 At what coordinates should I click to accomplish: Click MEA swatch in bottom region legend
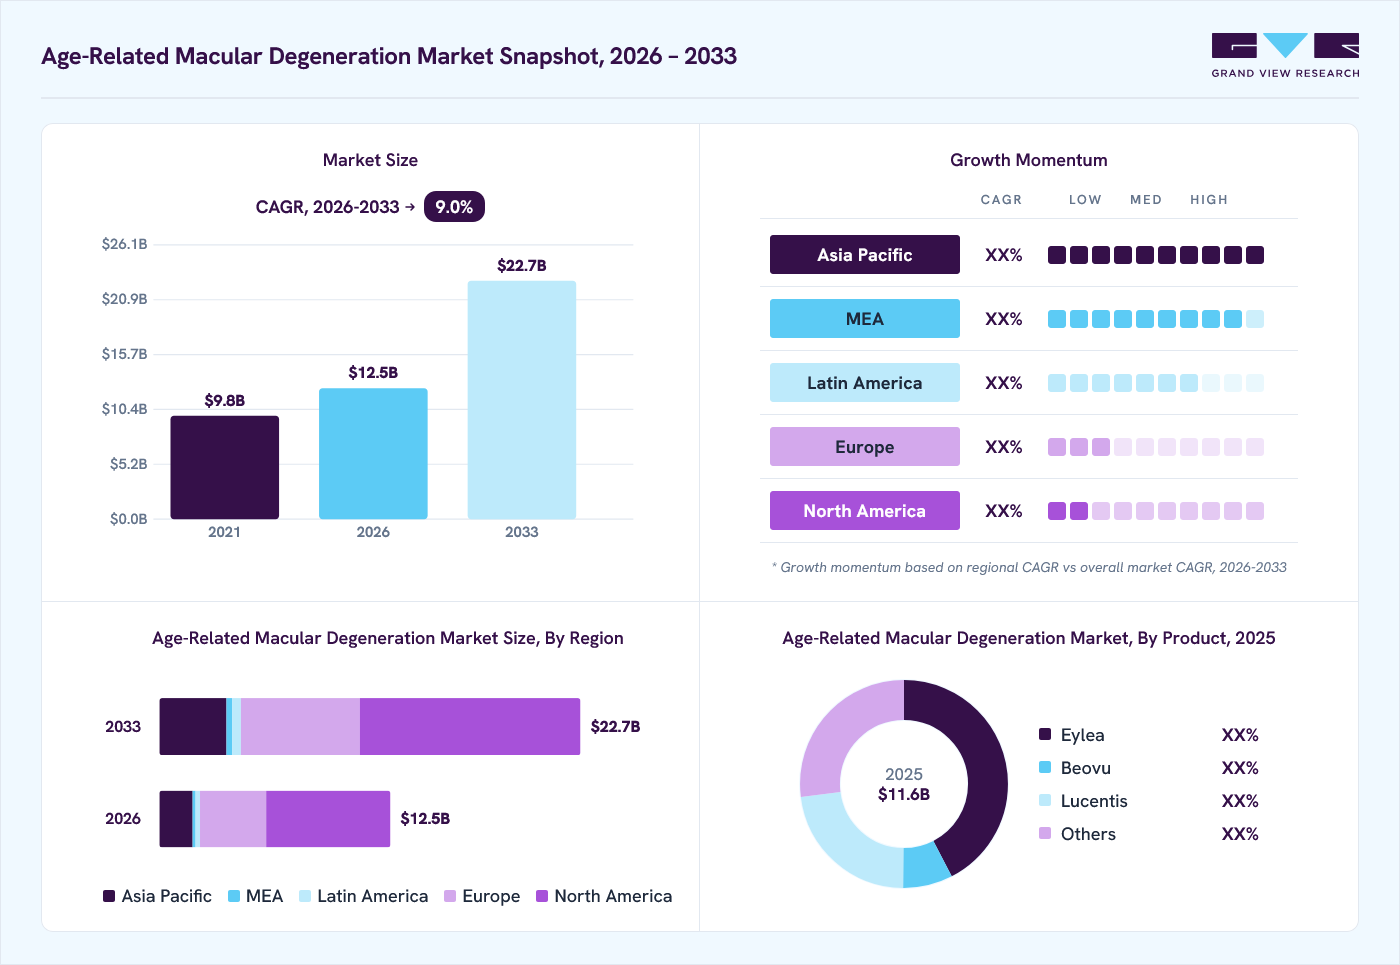click(x=234, y=896)
